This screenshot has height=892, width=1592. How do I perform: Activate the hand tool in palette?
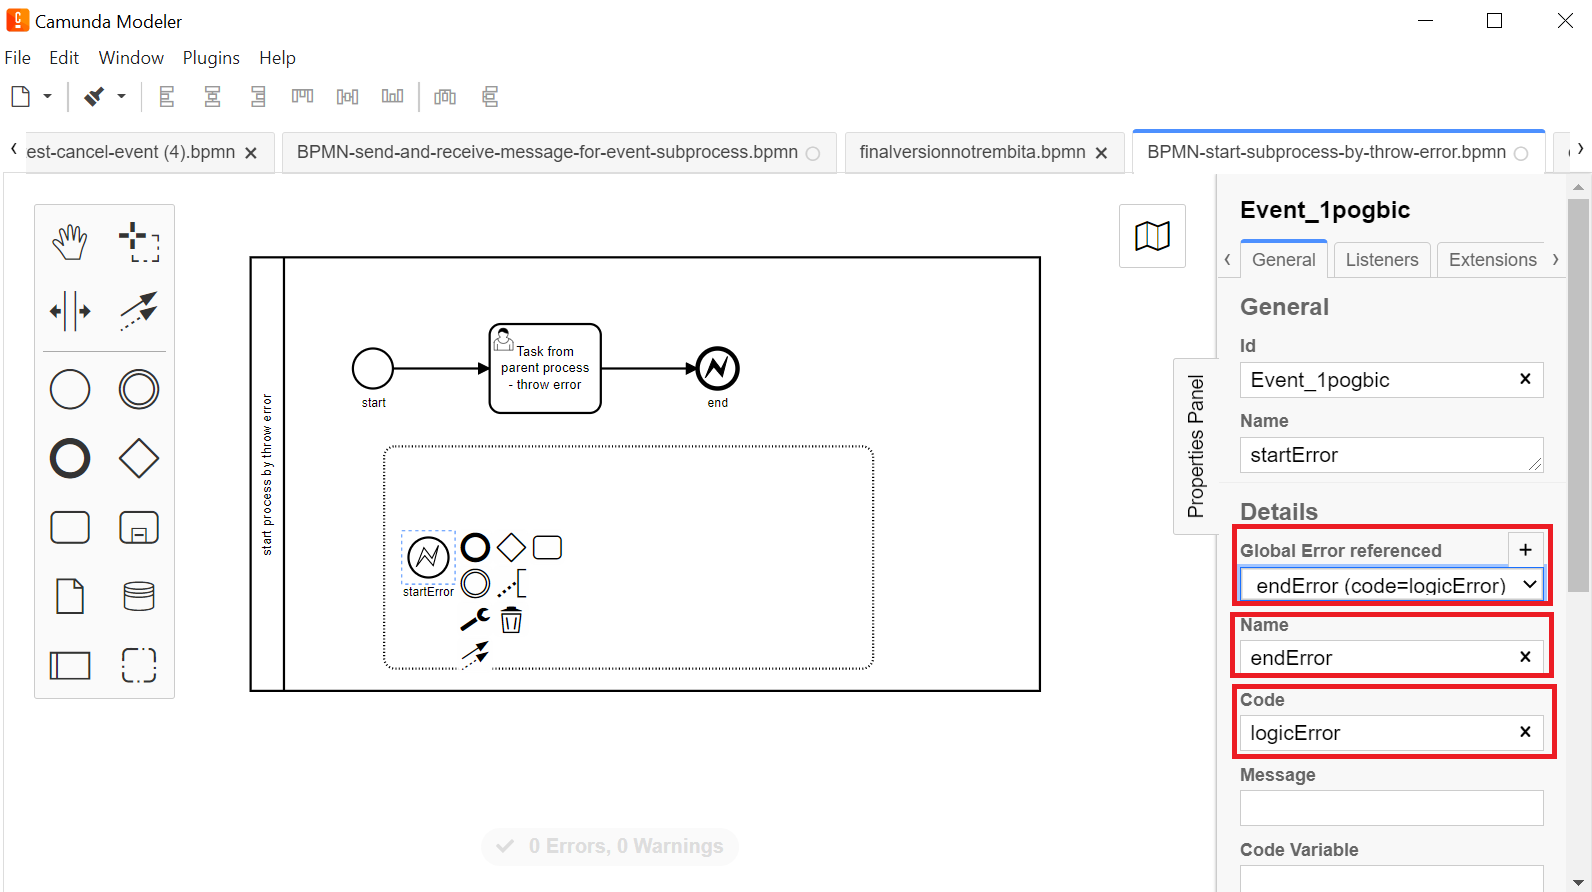point(70,242)
